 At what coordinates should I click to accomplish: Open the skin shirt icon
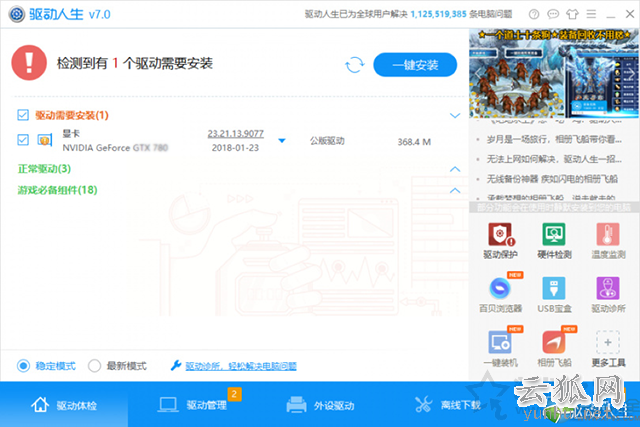coord(572,14)
